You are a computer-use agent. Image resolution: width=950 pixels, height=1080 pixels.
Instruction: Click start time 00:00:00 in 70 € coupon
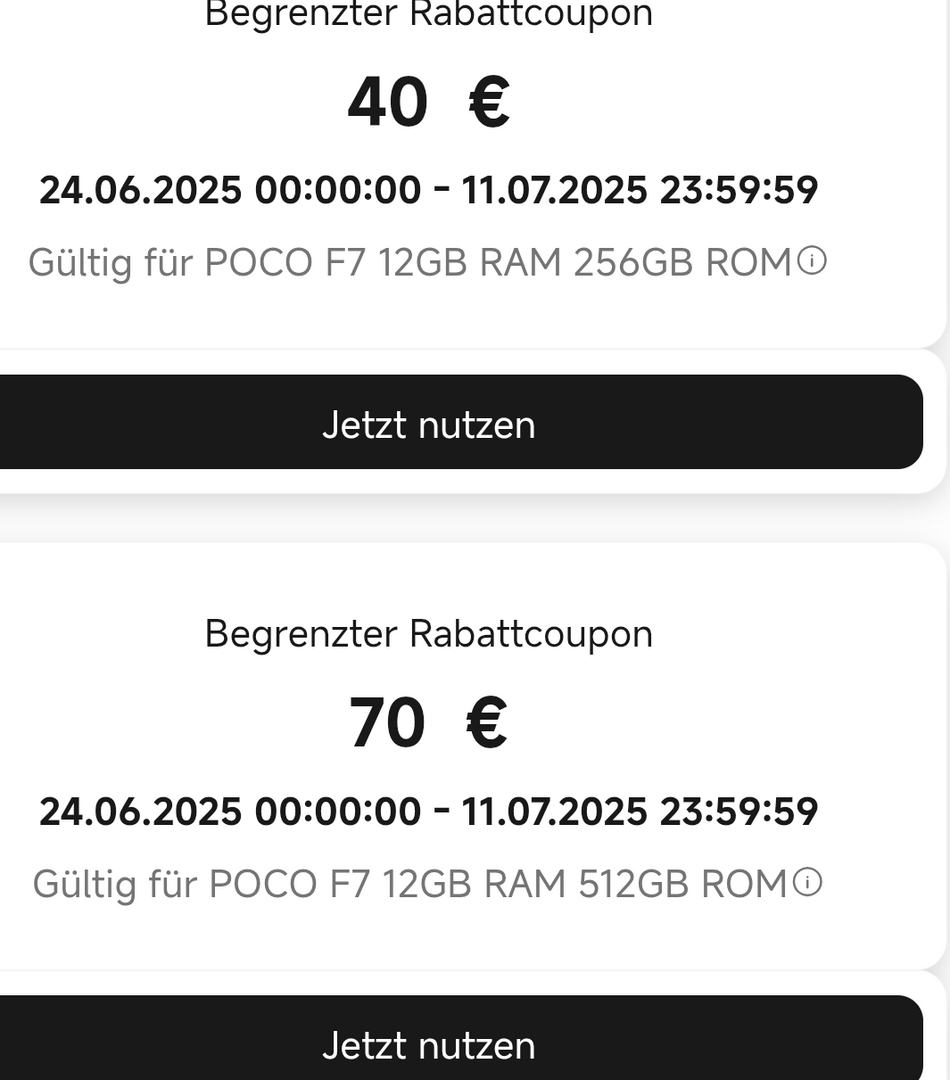pyautogui.click(x=338, y=811)
